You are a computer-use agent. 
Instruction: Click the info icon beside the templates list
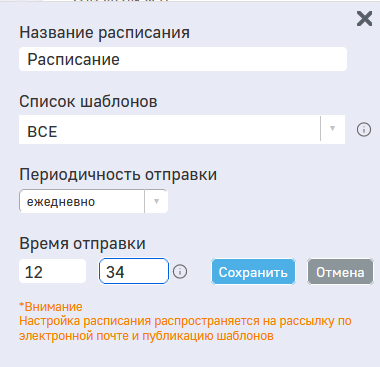coord(364,129)
